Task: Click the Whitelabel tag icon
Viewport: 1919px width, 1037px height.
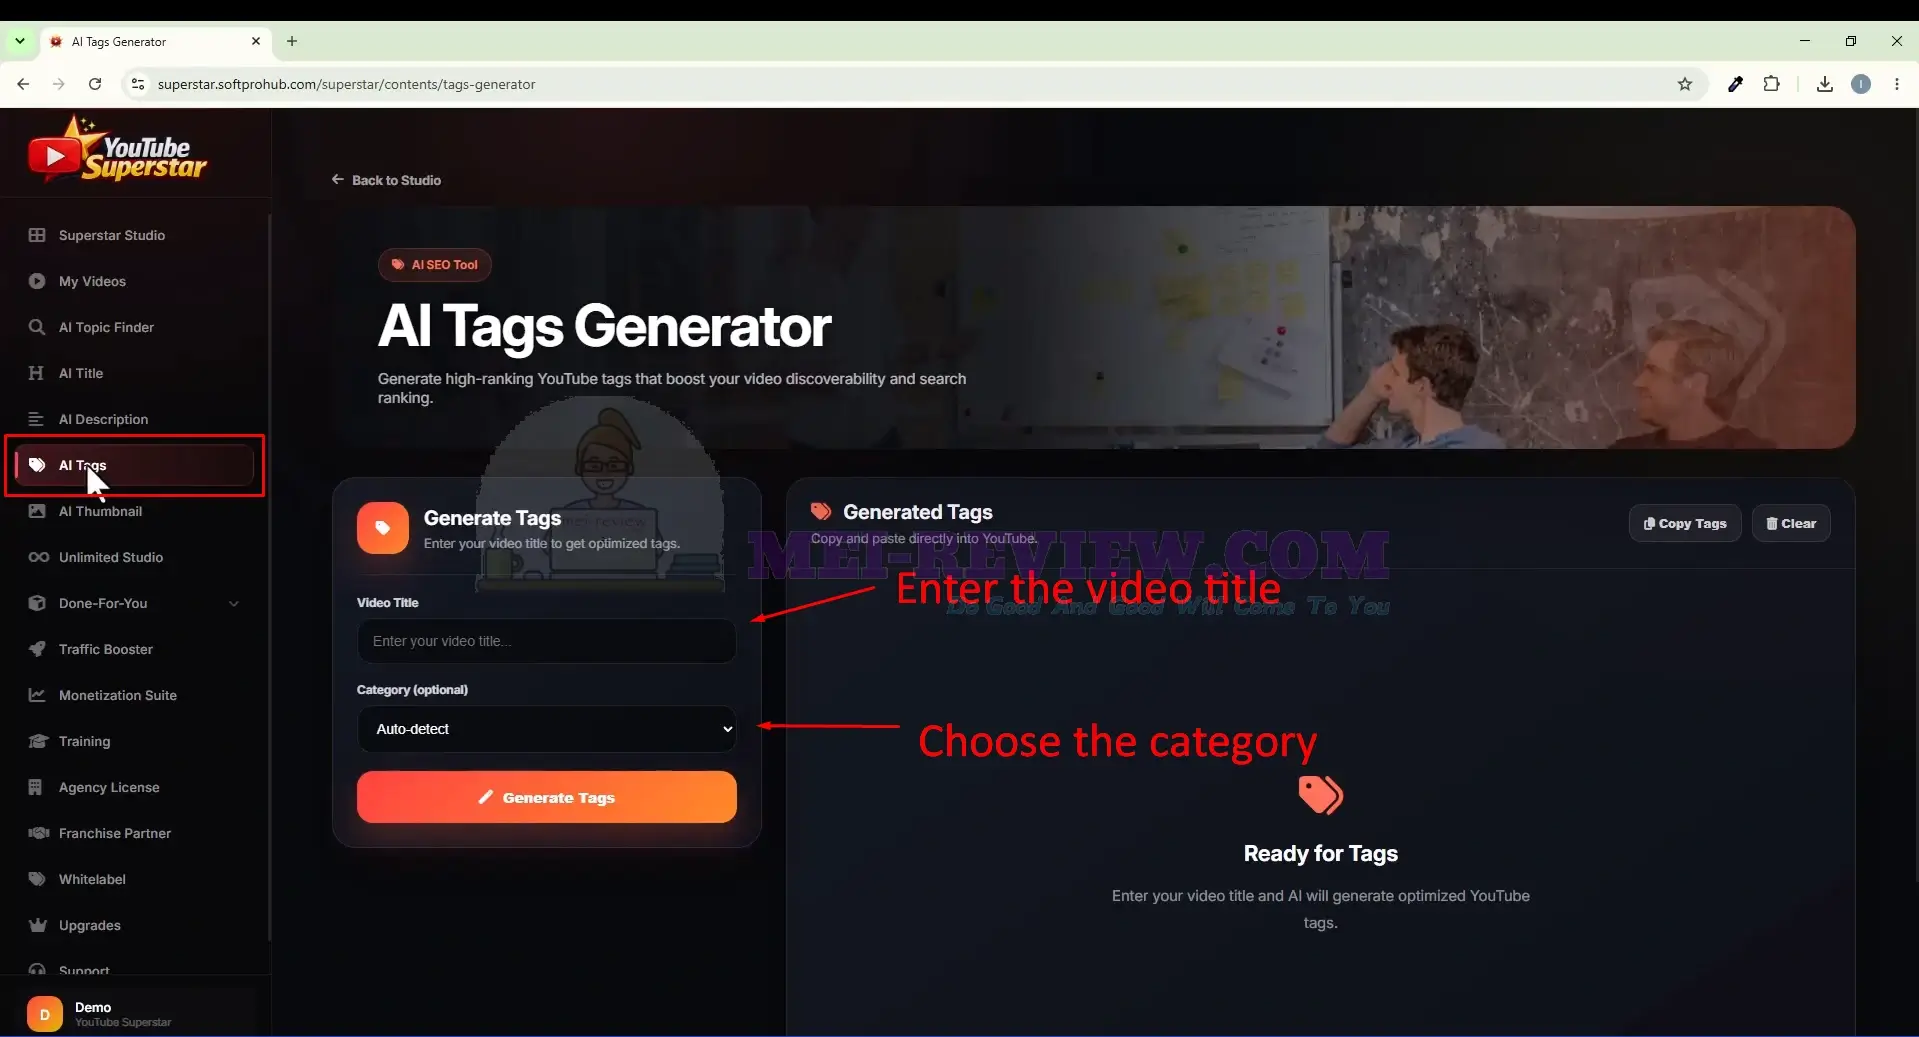Action: point(37,879)
